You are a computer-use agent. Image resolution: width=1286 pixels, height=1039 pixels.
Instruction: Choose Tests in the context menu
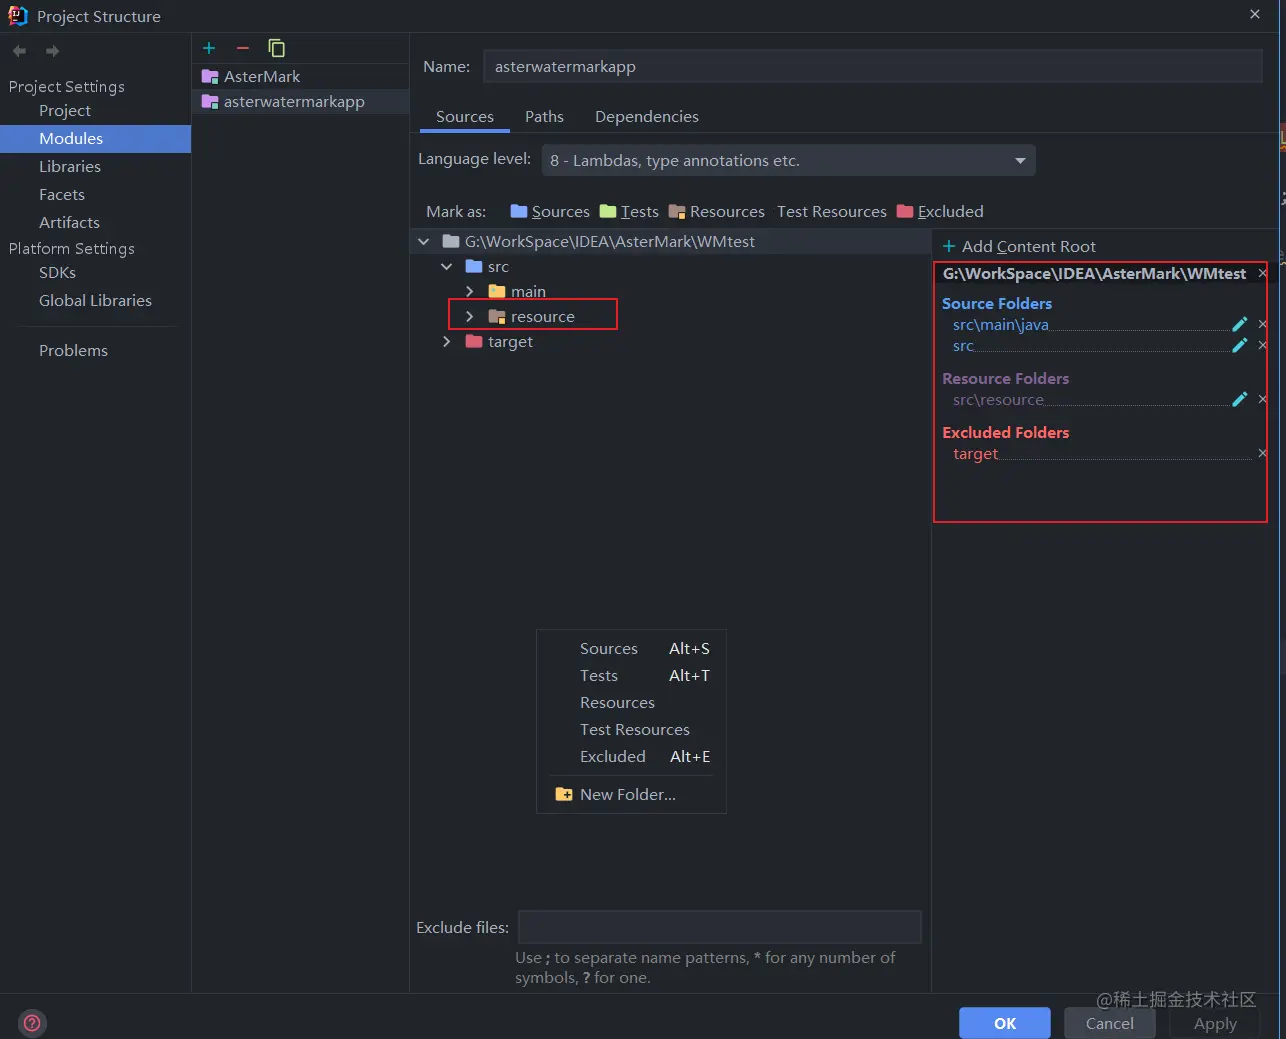point(631,675)
